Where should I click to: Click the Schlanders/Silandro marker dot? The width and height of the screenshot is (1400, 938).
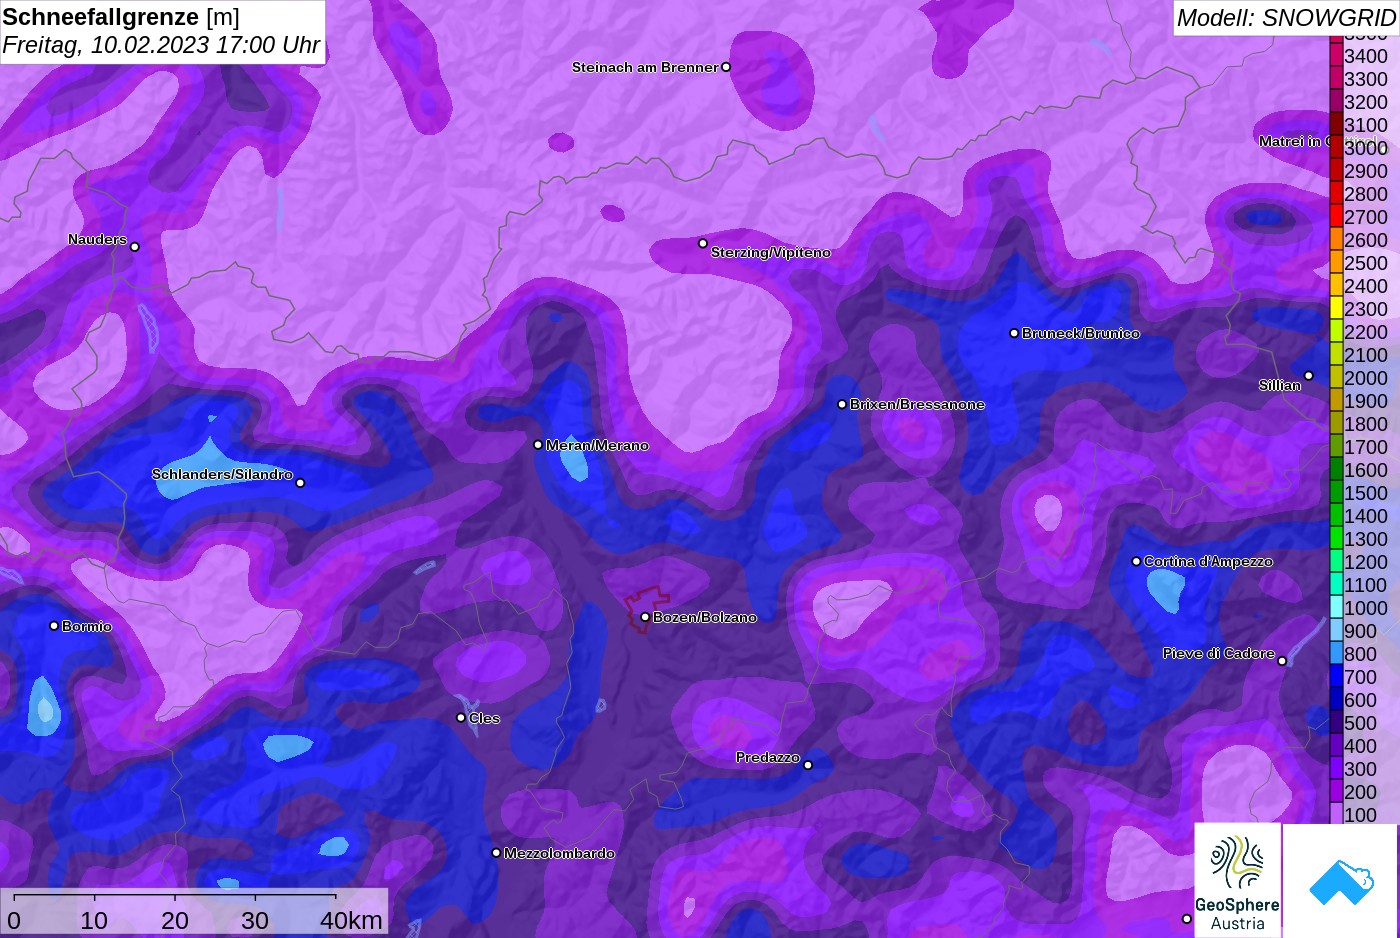(300, 483)
